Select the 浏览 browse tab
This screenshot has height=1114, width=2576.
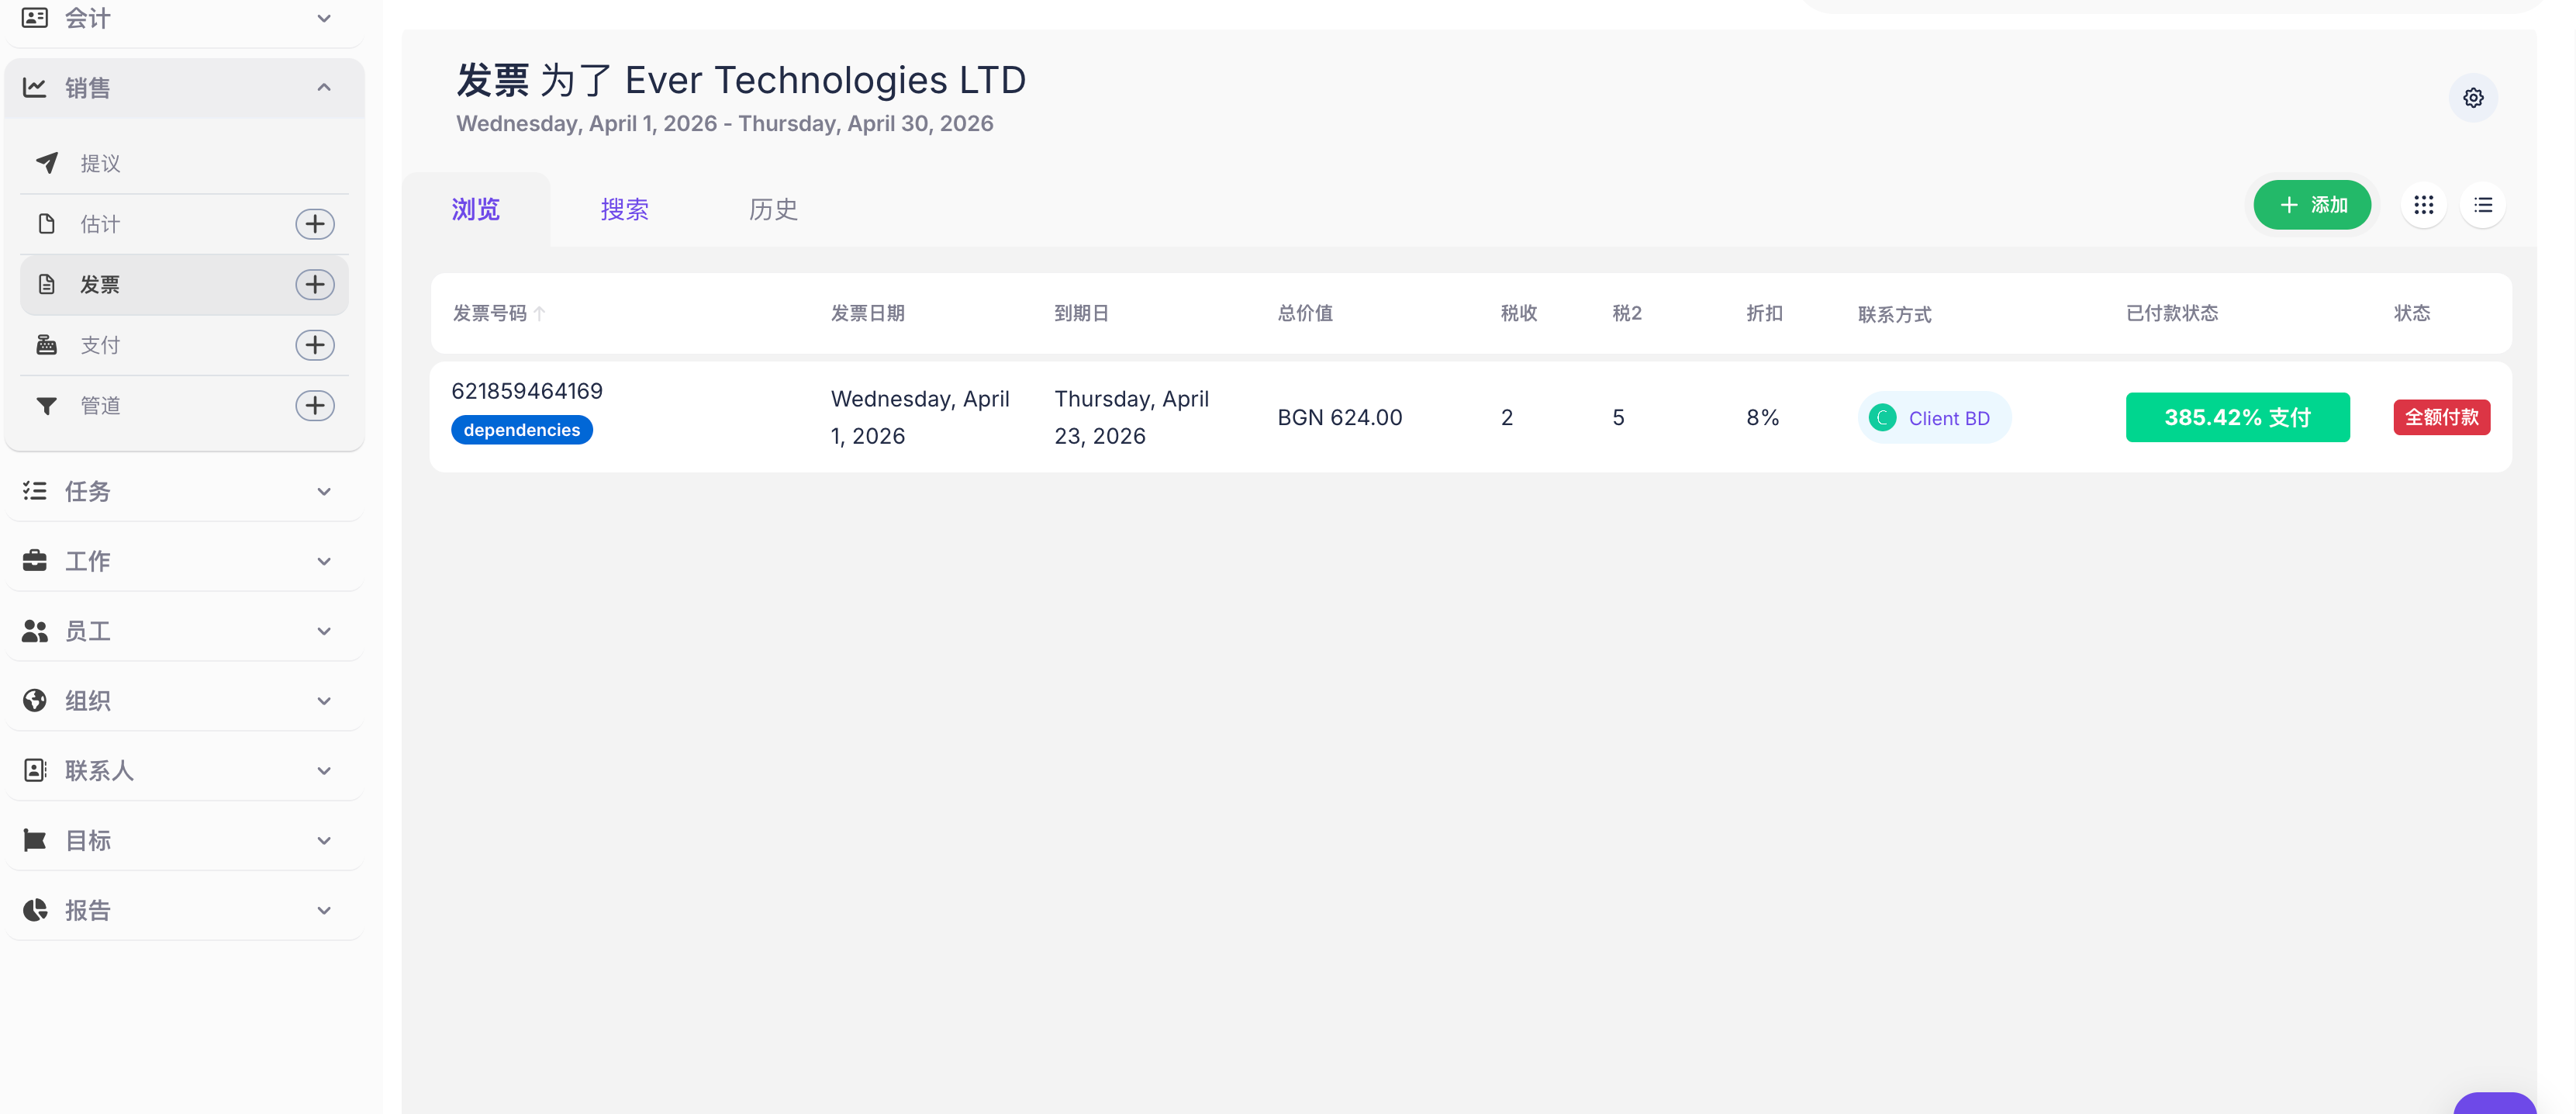[476, 209]
